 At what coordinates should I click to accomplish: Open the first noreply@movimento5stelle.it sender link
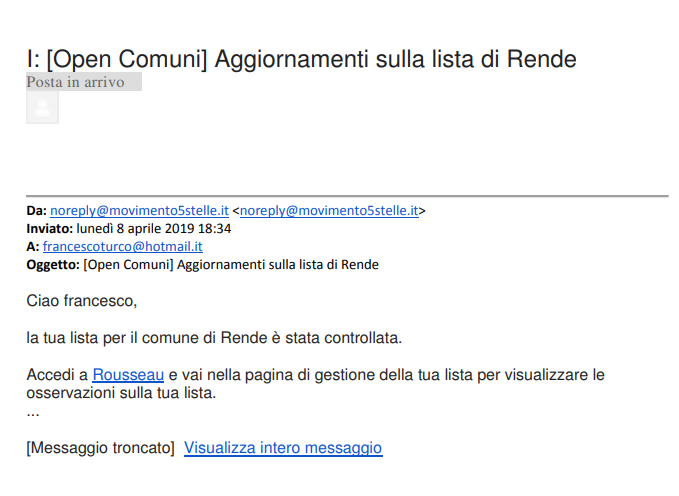tap(139, 211)
